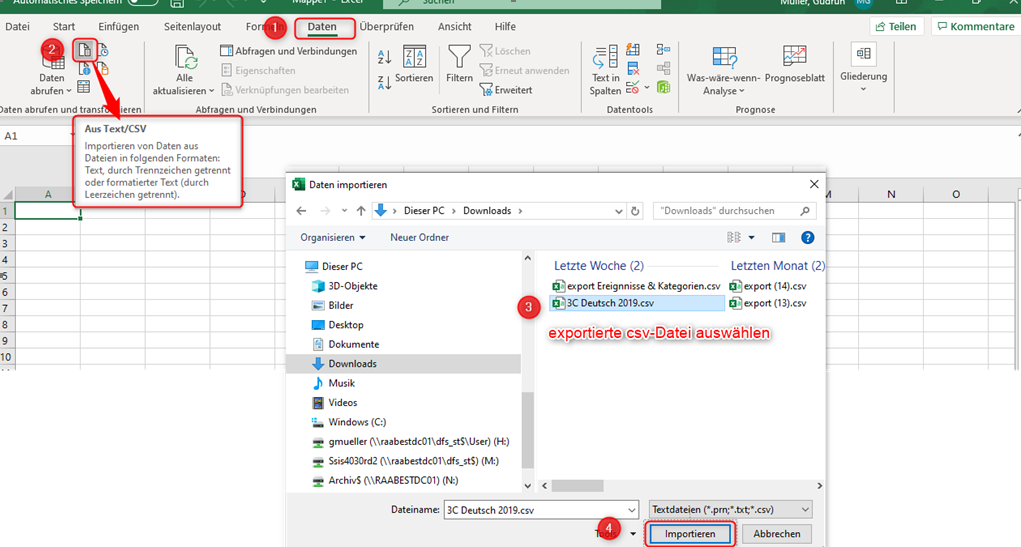Image resolution: width=1021 pixels, height=547 pixels.
Task: Open the Organisieren dropdown menu
Action: (333, 237)
